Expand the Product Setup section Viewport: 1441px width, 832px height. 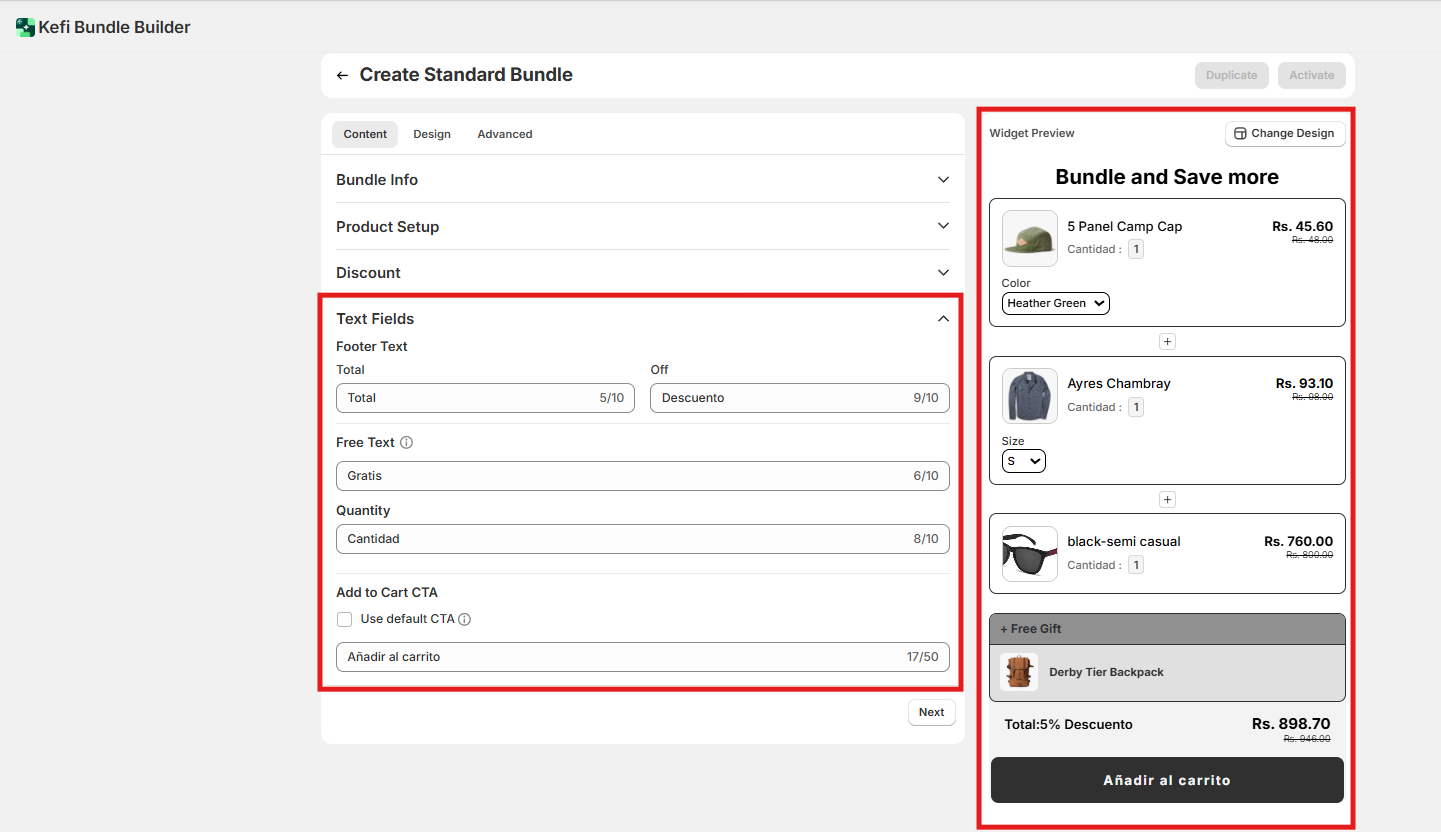click(x=642, y=227)
